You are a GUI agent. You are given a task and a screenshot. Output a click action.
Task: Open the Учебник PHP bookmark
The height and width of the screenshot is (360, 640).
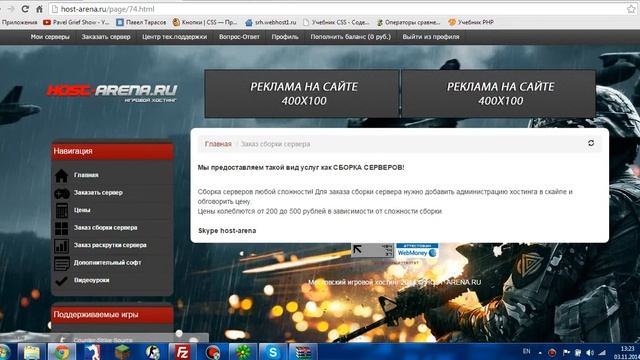click(x=471, y=22)
